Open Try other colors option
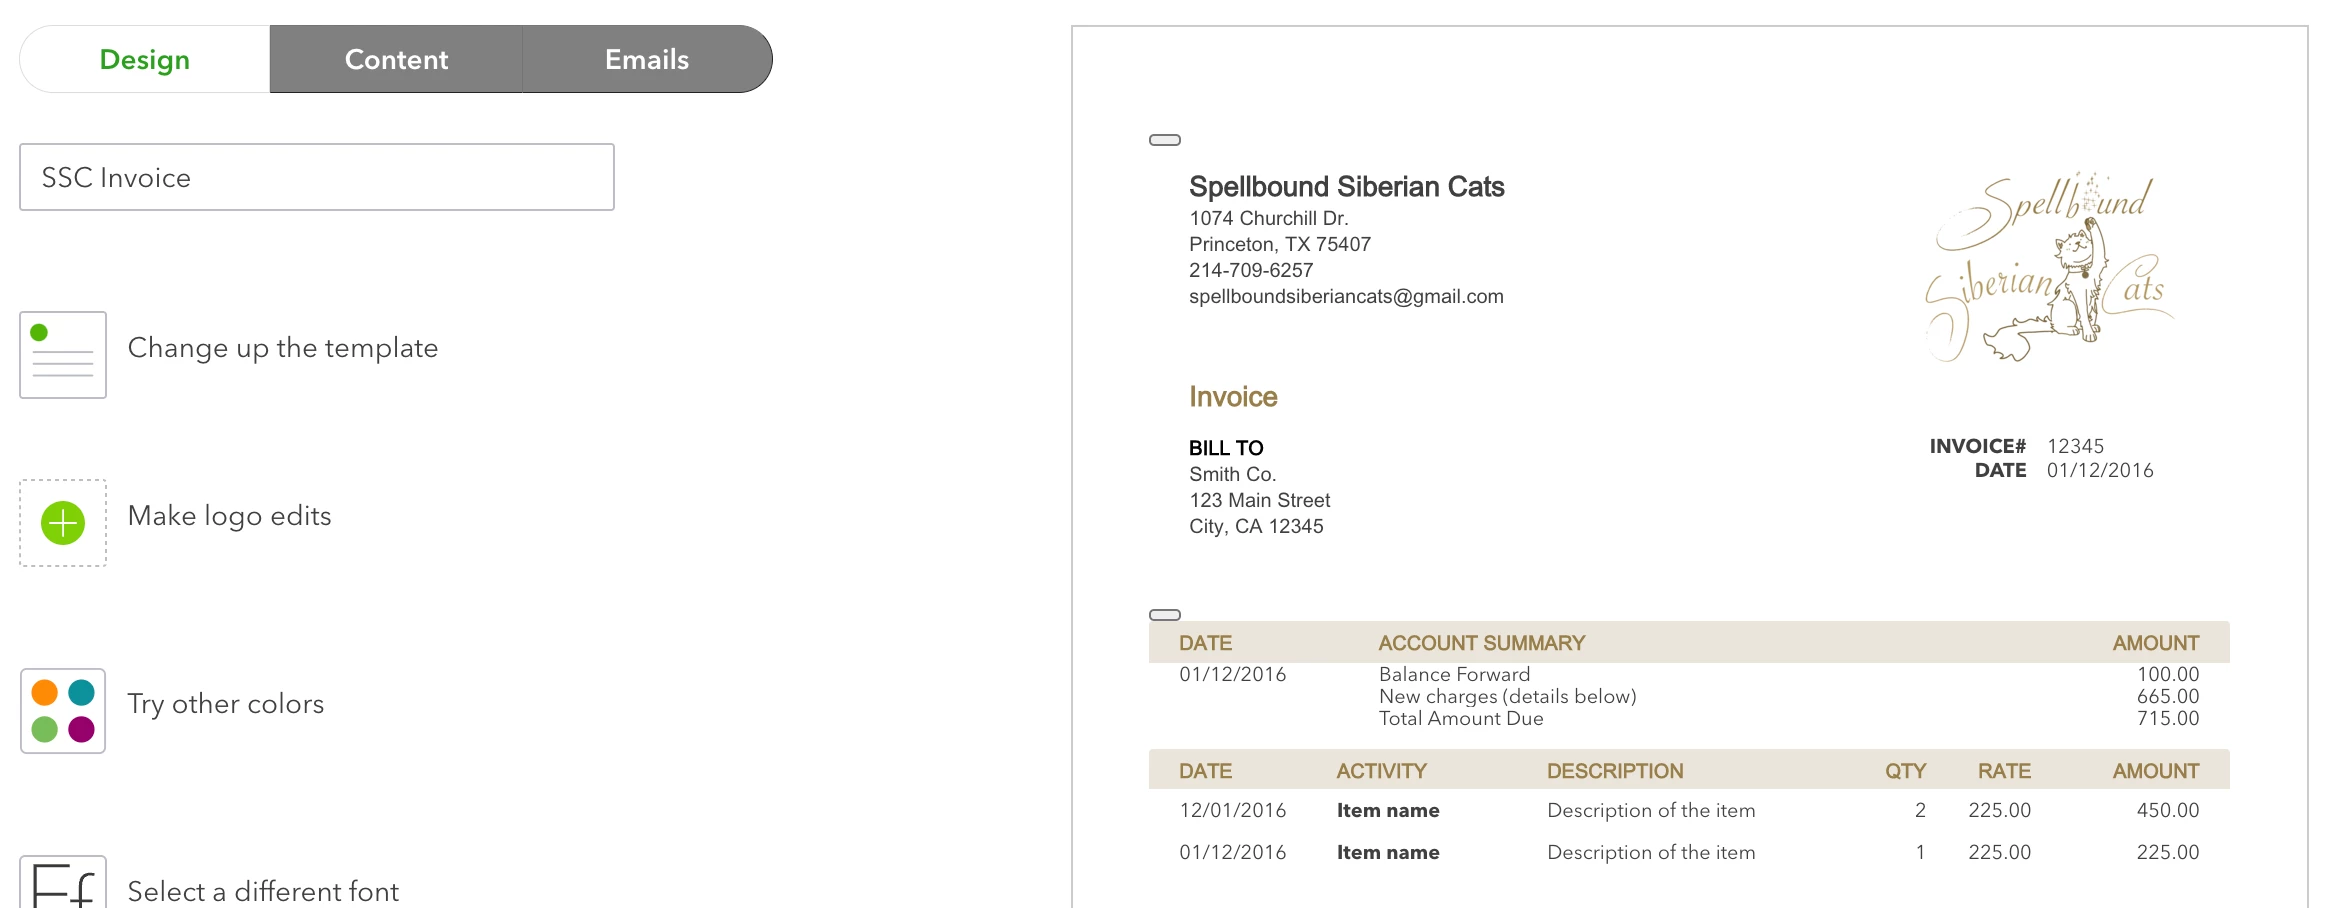This screenshot has width=2326, height=908. tap(226, 704)
